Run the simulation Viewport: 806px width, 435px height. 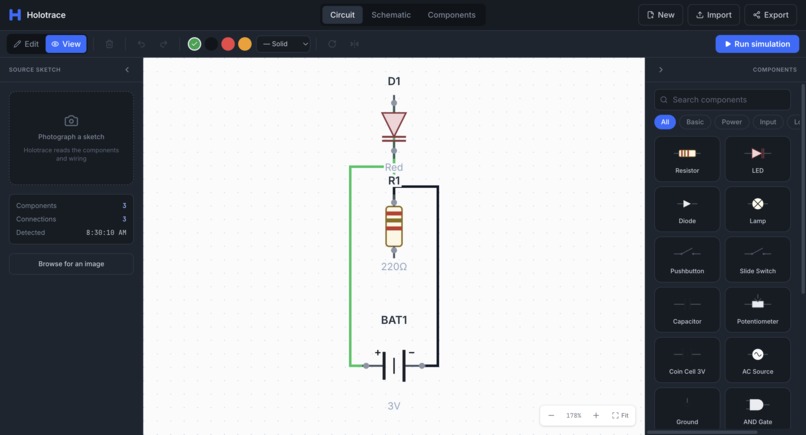pyautogui.click(x=757, y=44)
